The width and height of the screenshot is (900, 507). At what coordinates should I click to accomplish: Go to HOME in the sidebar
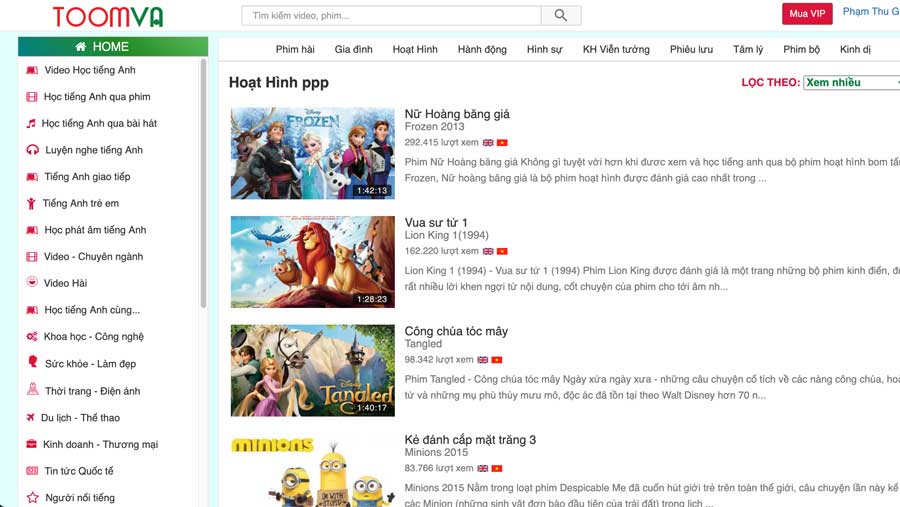click(113, 47)
